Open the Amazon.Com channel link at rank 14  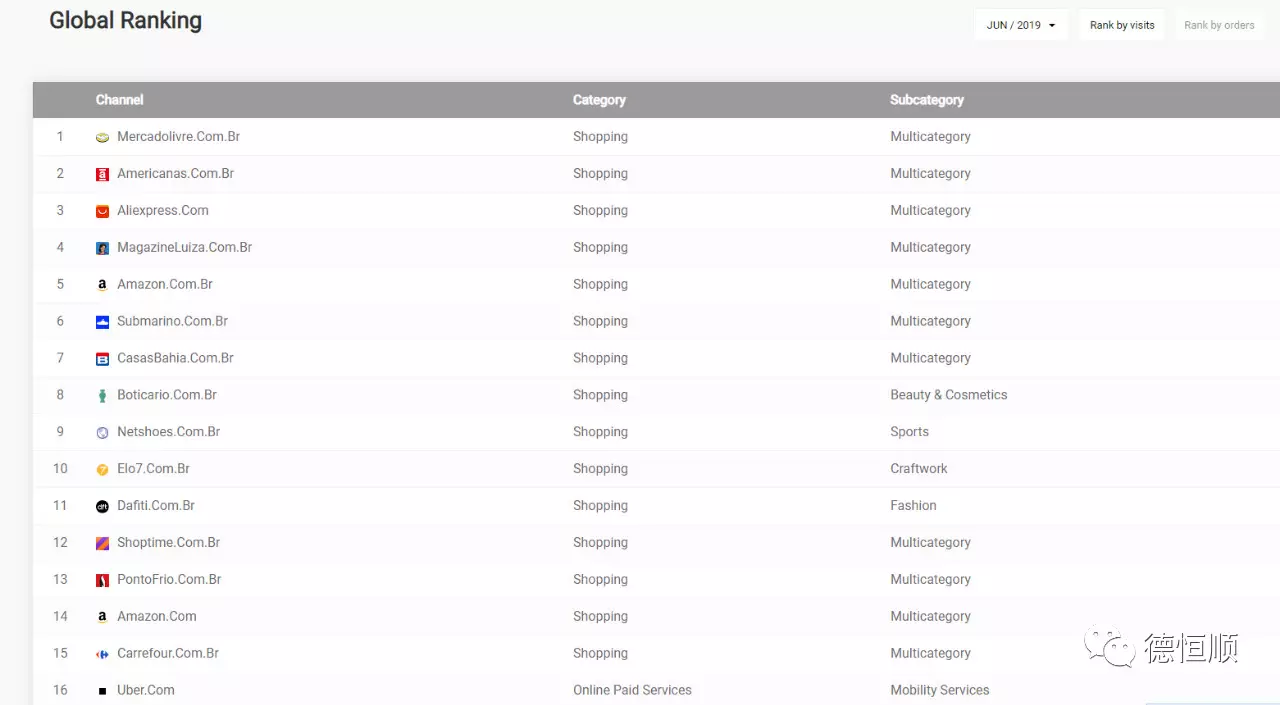coord(157,617)
